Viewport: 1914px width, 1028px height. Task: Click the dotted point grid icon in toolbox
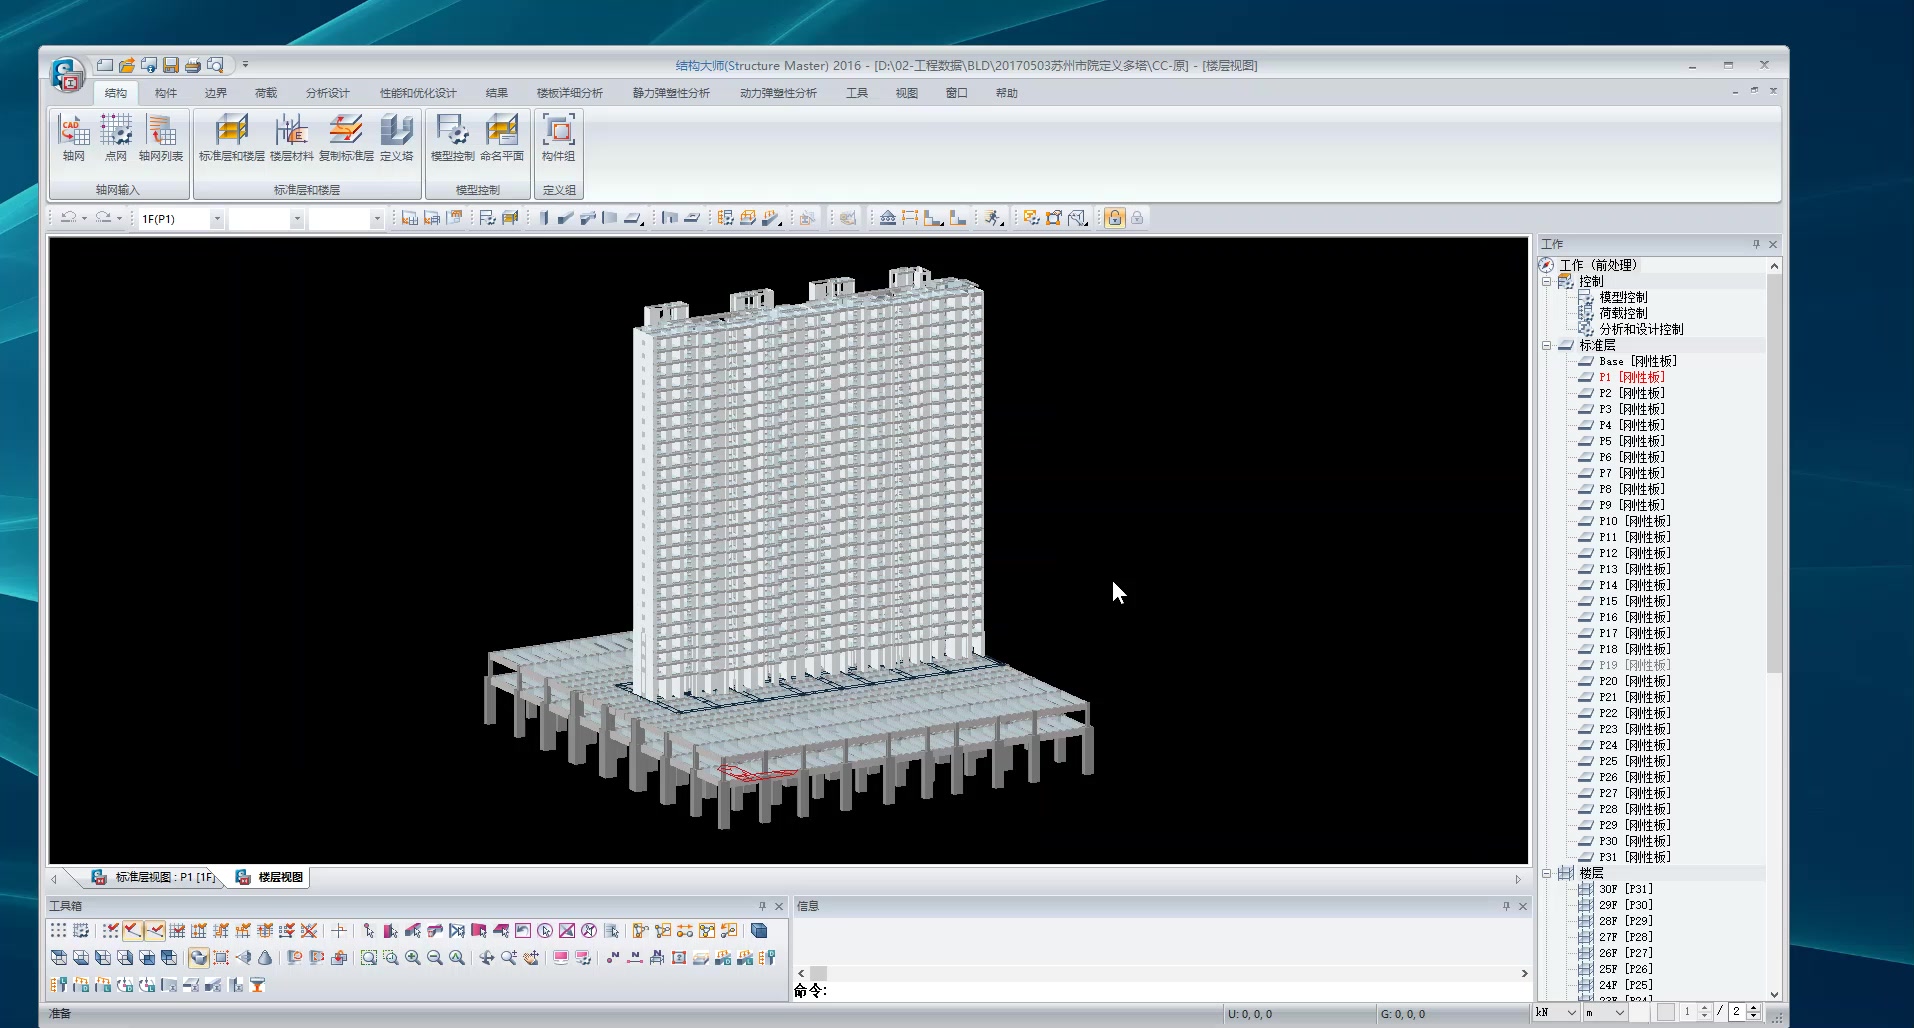point(59,931)
